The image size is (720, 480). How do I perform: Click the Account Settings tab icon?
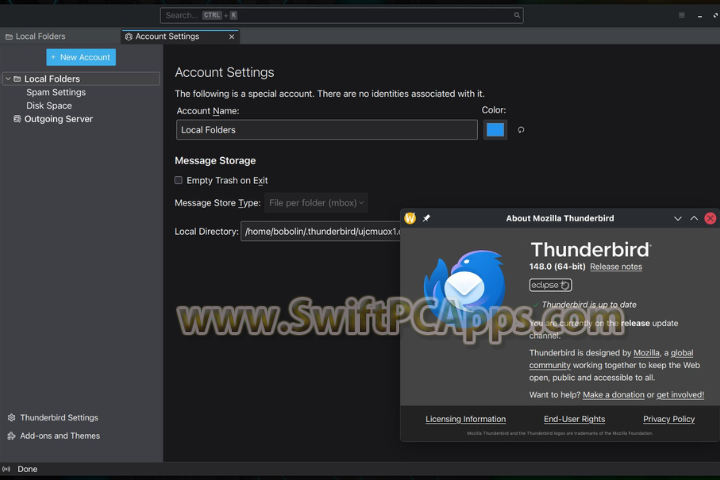(129, 37)
